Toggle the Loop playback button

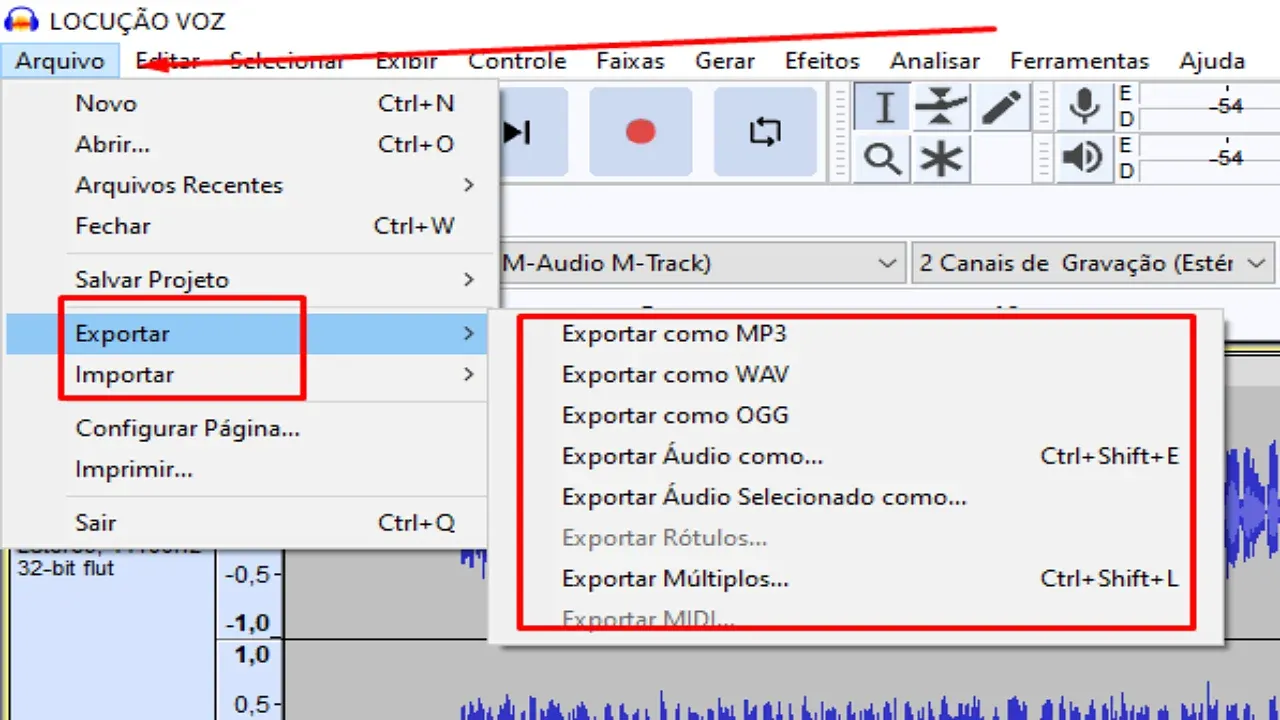click(765, 132)
